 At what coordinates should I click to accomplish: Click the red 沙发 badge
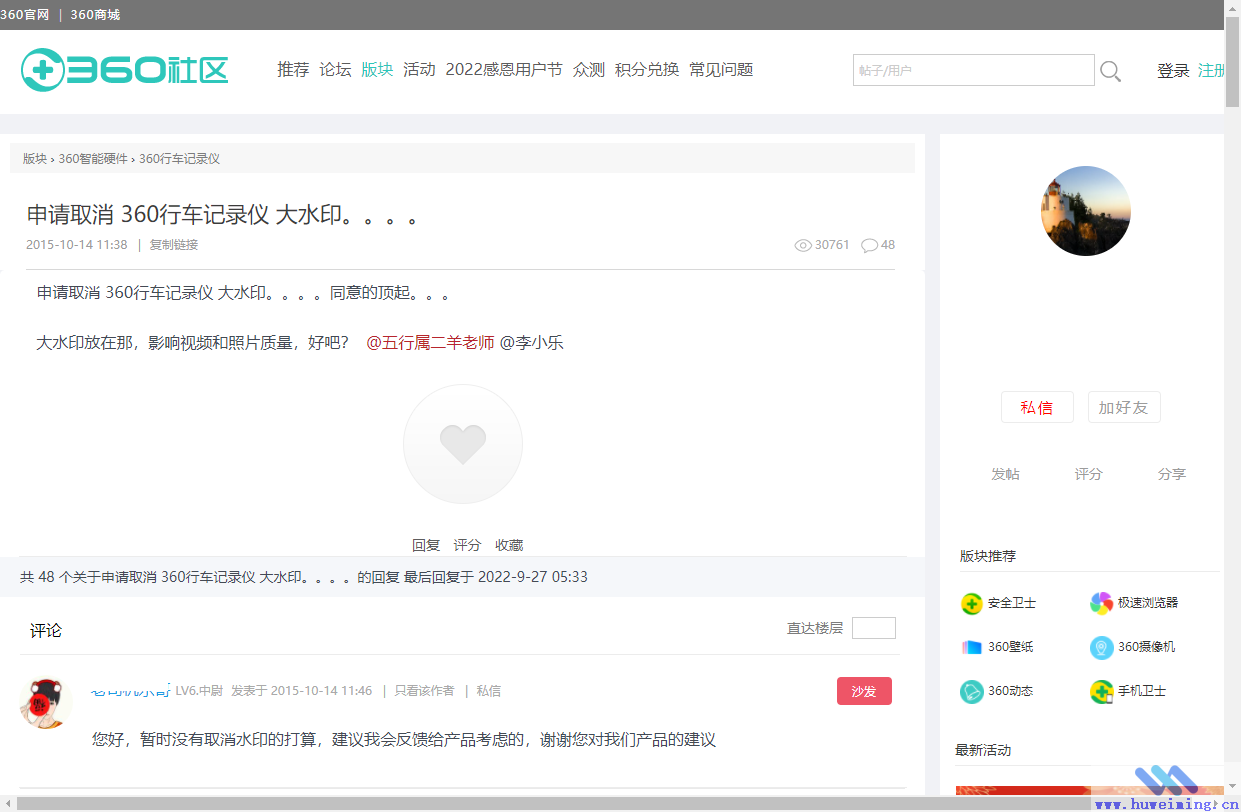click(864, 691)
